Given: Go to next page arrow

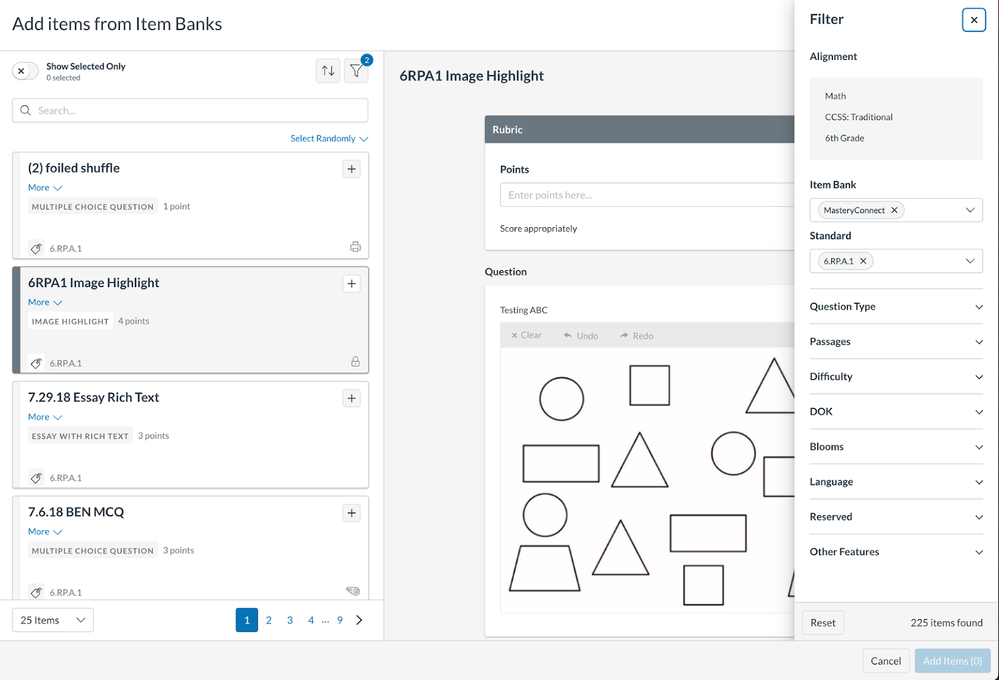Looking at the screenshot, I should point(360,620).
